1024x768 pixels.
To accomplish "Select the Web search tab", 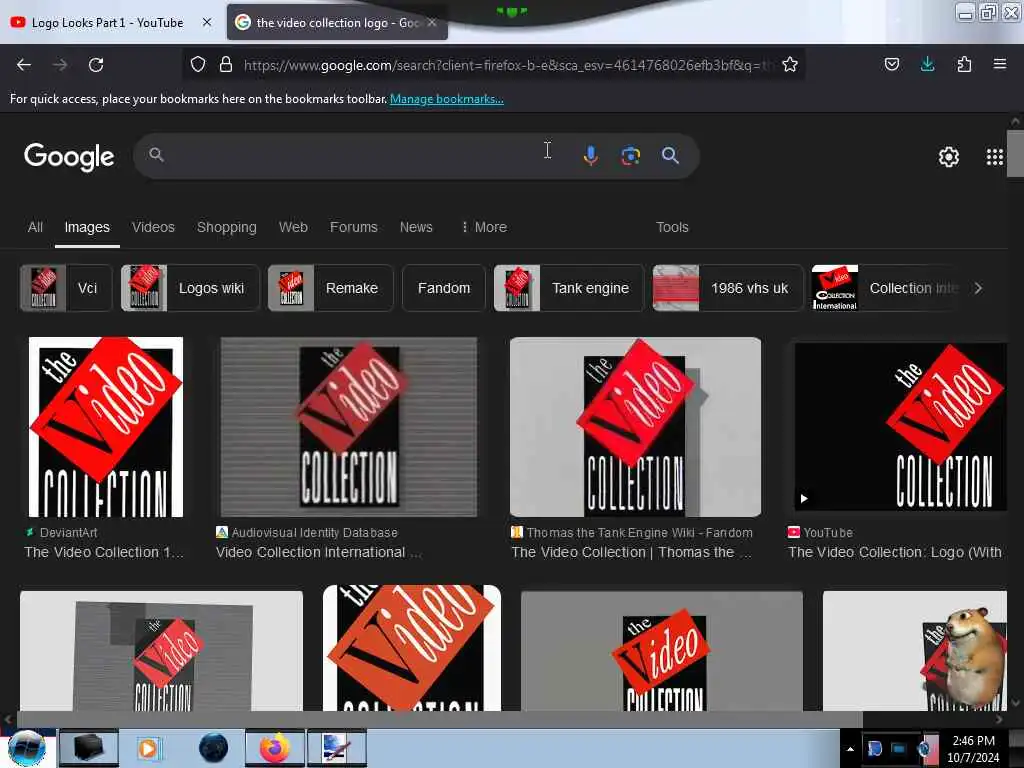I will click(293, 227).
